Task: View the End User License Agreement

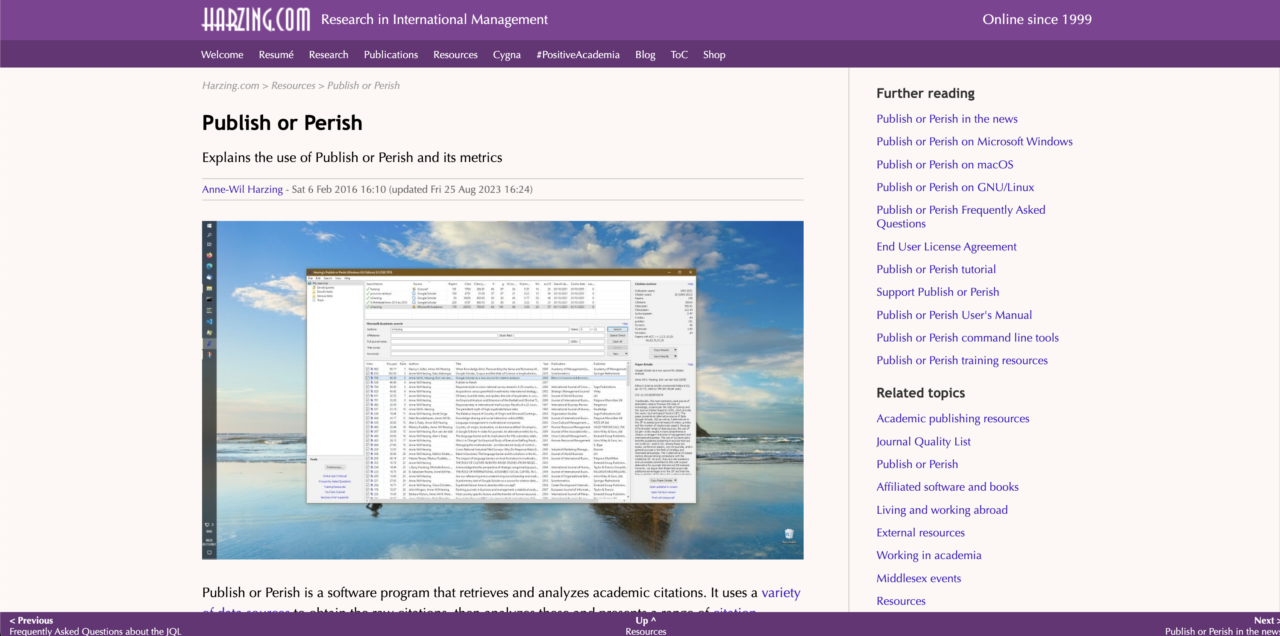Action: (x=946, y=247)
